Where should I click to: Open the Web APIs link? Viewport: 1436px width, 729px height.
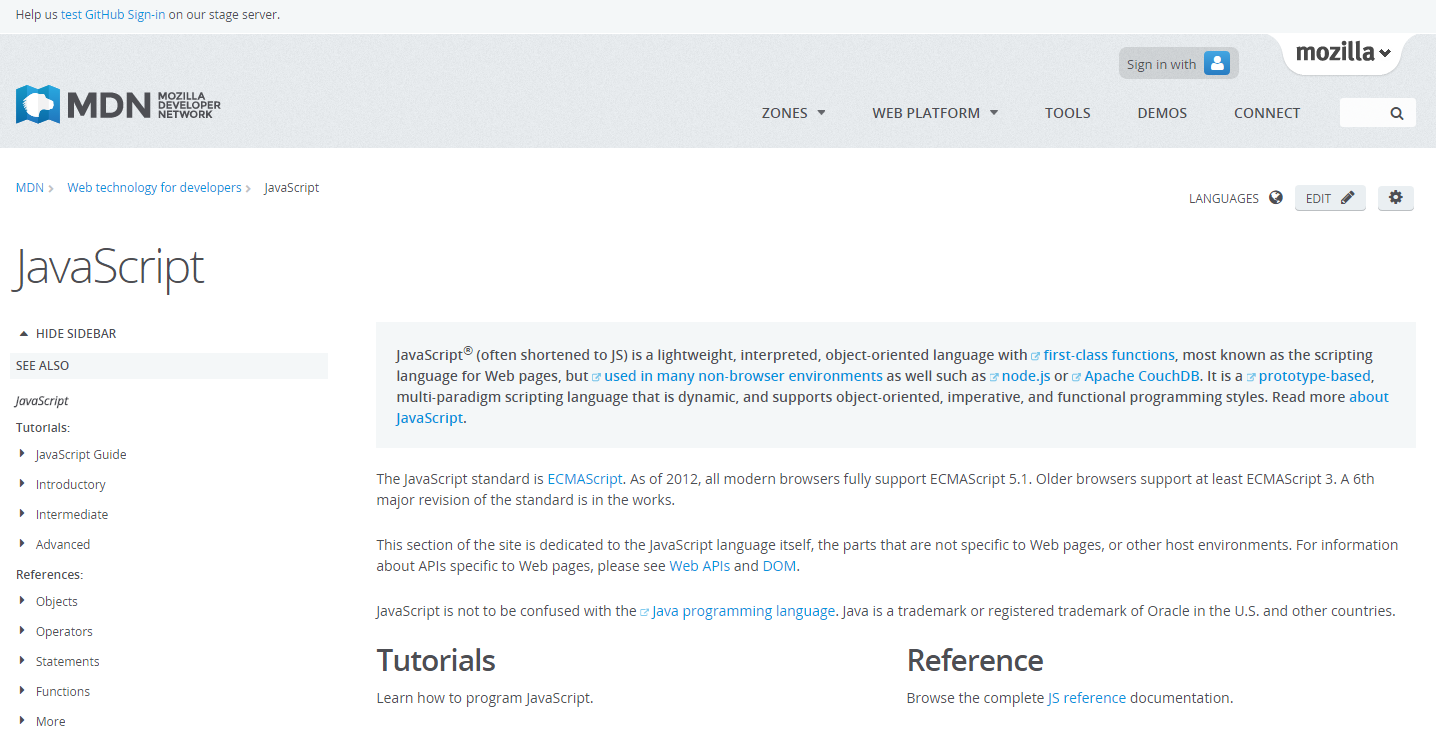700,566
